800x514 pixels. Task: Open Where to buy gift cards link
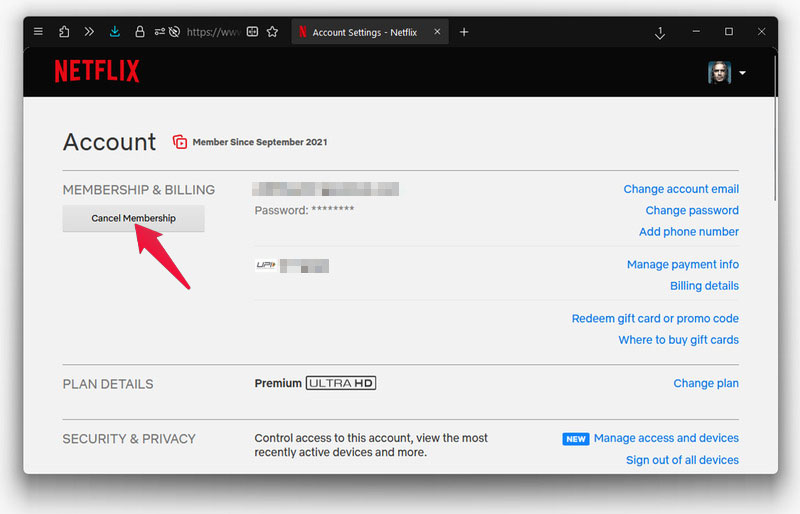(679, 340)
